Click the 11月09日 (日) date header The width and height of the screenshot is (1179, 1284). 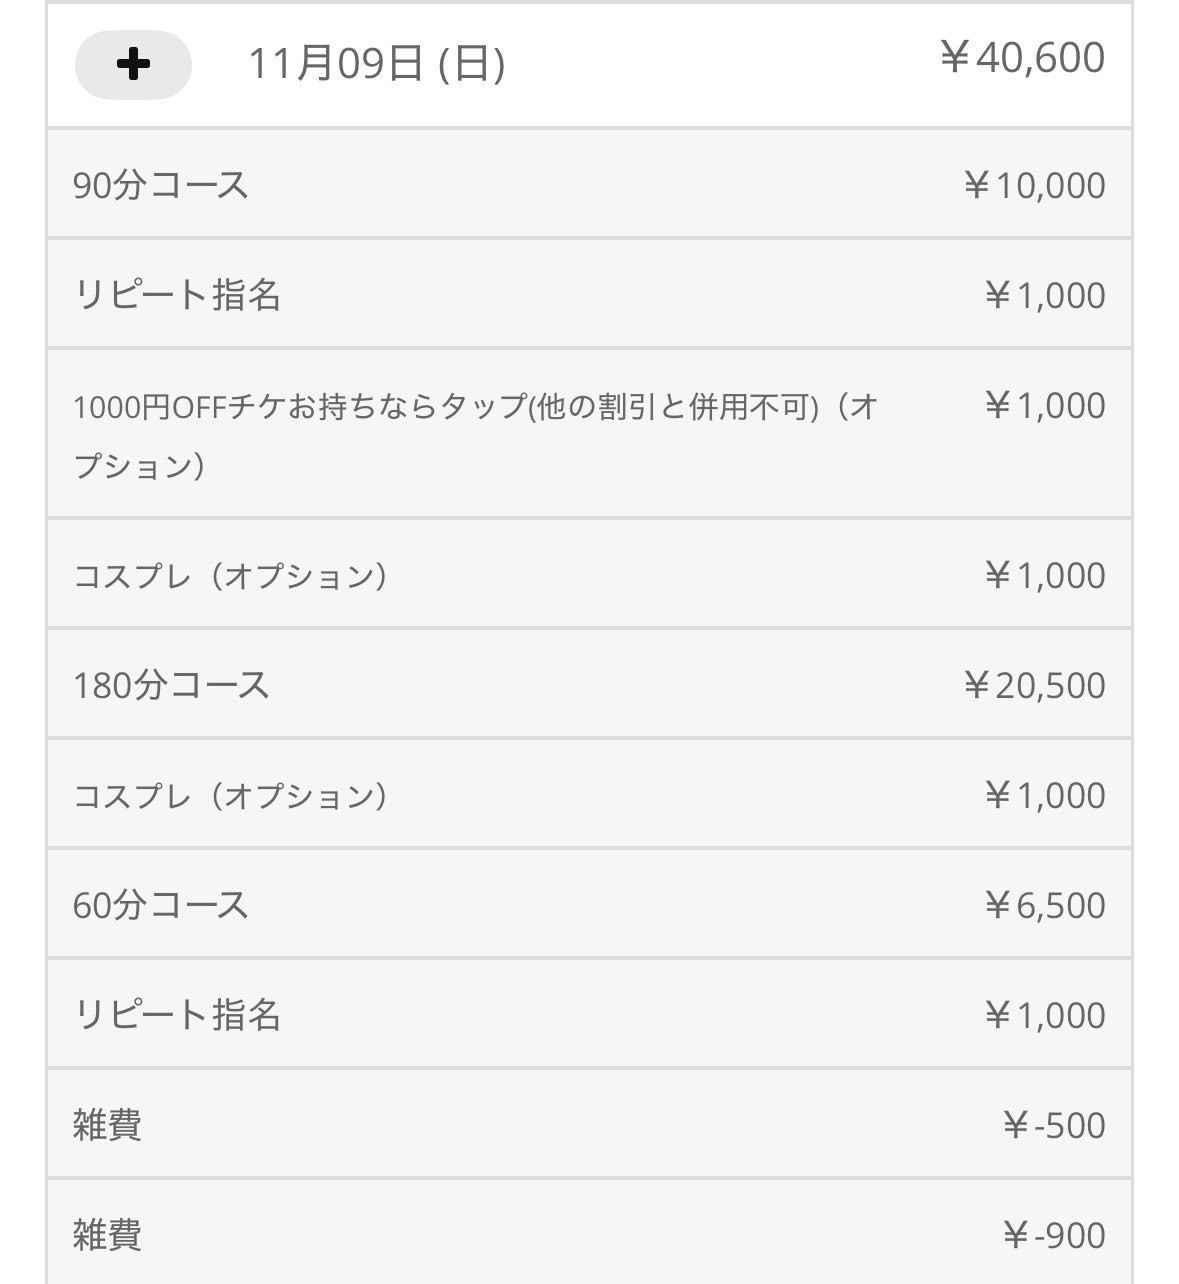pos(376,65)
